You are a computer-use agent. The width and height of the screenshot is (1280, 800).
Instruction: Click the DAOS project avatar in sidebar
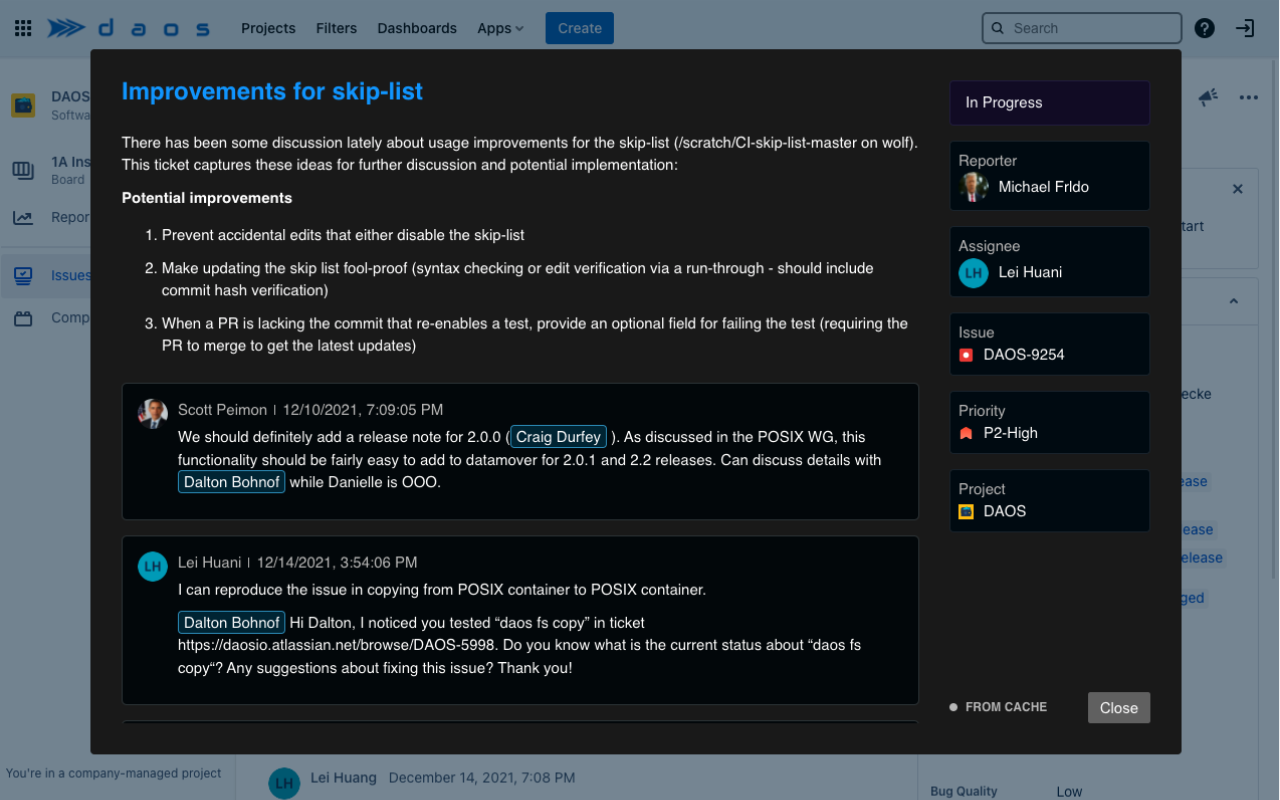pos(23,105)
